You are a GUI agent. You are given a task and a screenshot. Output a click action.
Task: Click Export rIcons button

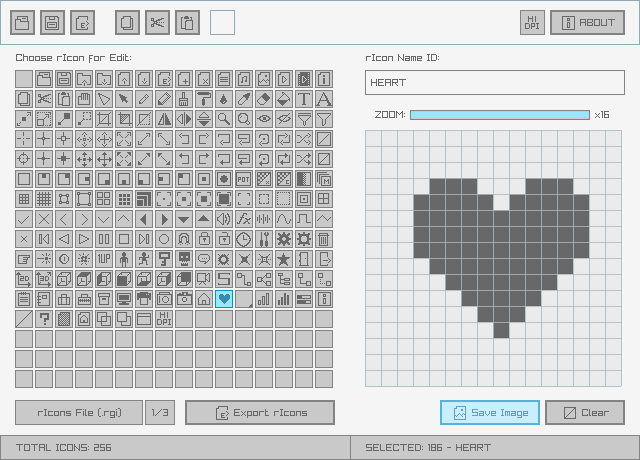pos(260,413)
